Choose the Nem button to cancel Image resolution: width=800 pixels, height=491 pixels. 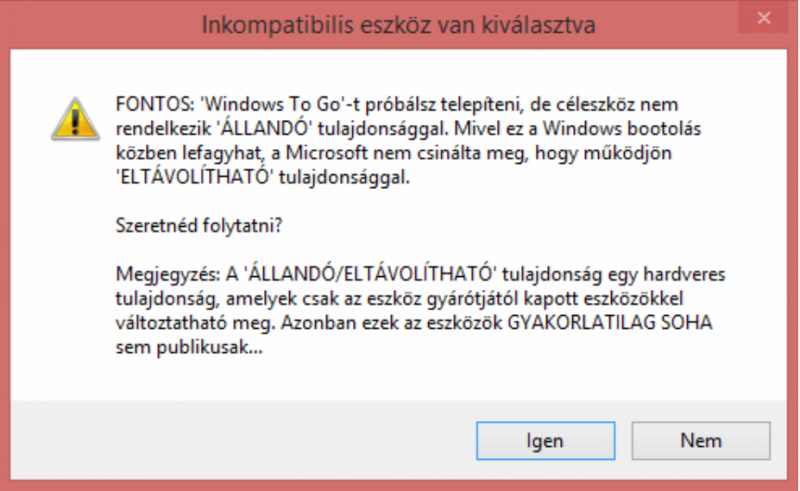[701, 440]
